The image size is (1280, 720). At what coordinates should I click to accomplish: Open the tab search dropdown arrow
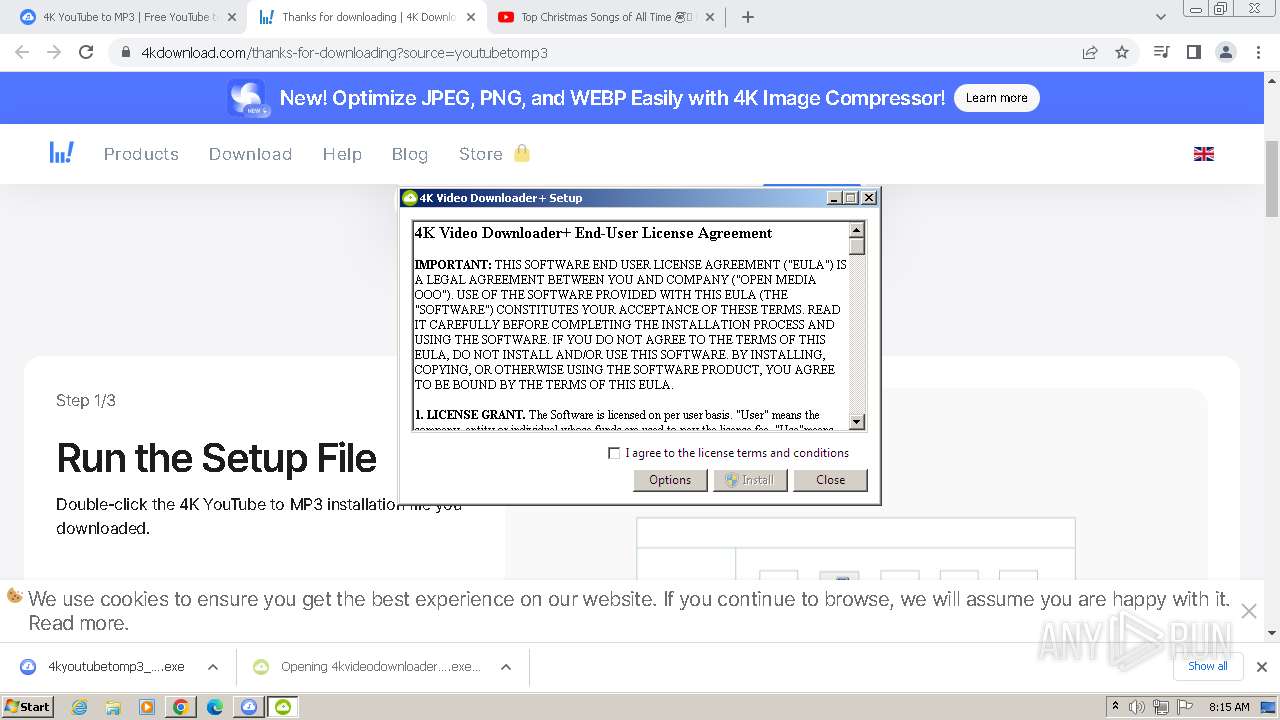pyautogui.click(x=1161, y=17)
